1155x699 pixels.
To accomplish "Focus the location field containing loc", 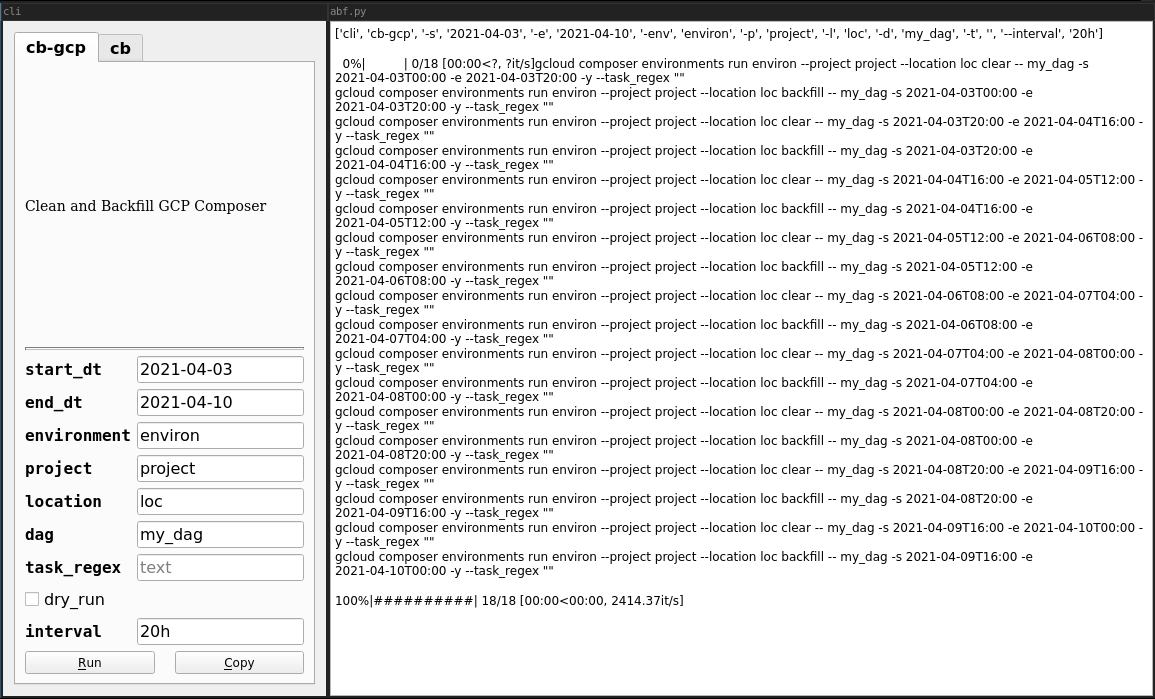I will click(220, 501).
